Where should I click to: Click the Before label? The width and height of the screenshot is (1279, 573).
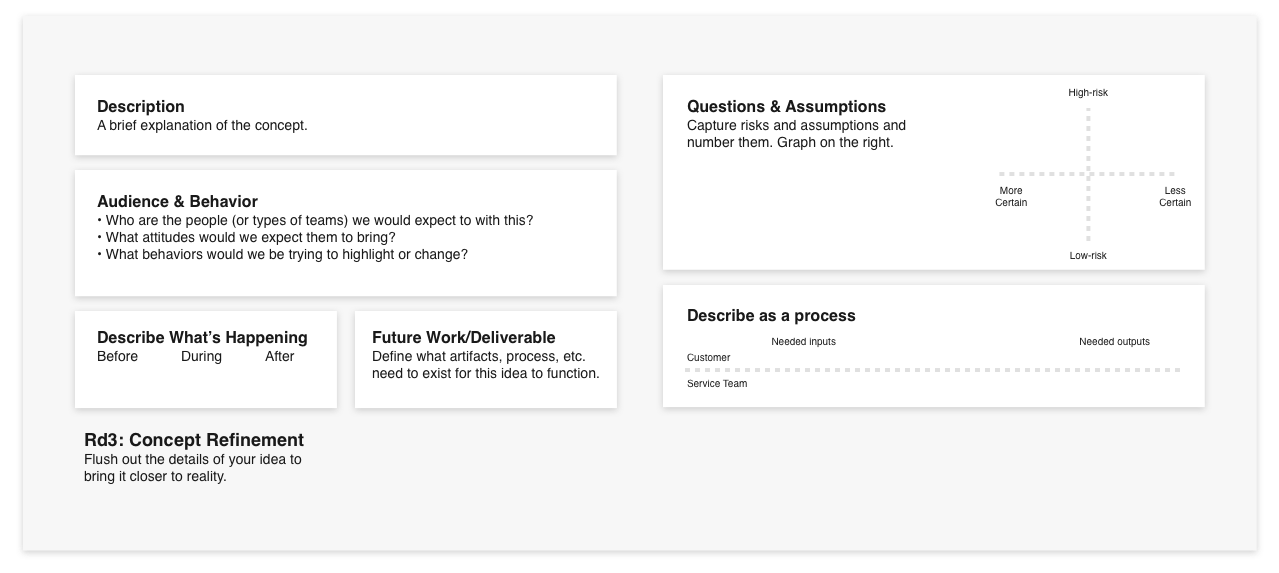click(117, 357)
